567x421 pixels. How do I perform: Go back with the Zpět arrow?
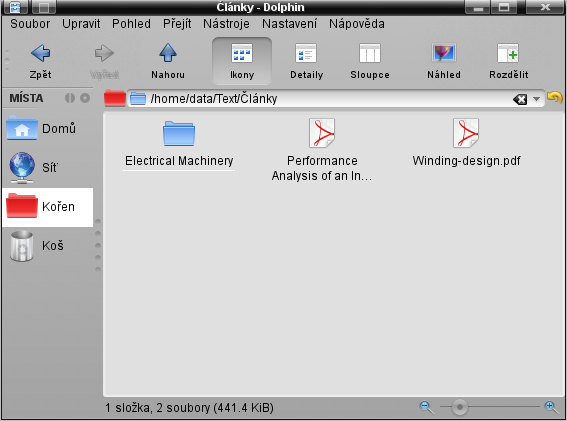pos(40,54)
